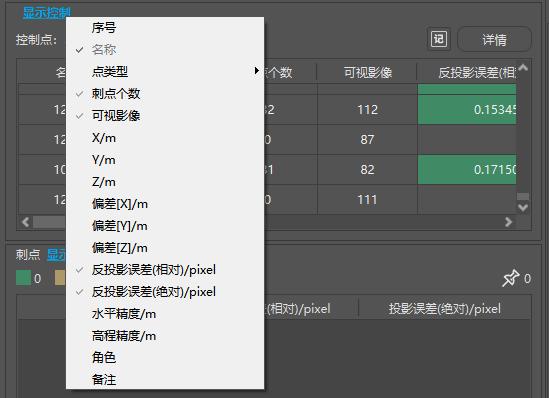This screenshot has height=398, width=549.
Task: Show the 偏差[X]/m column
Action: pos(165,204)
